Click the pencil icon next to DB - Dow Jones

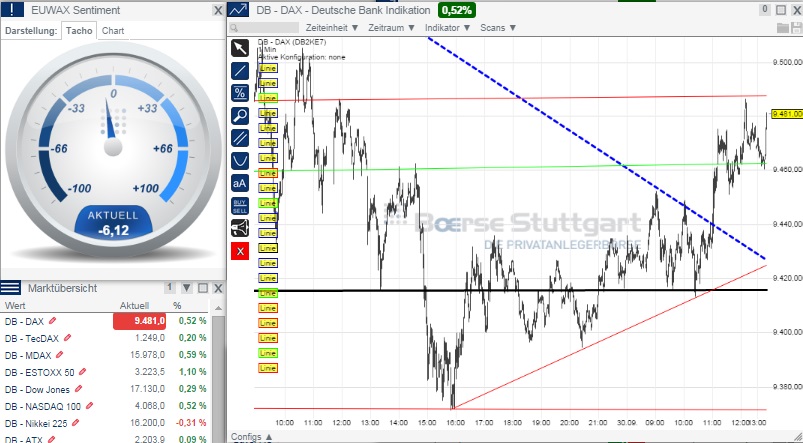click(78, 389)
